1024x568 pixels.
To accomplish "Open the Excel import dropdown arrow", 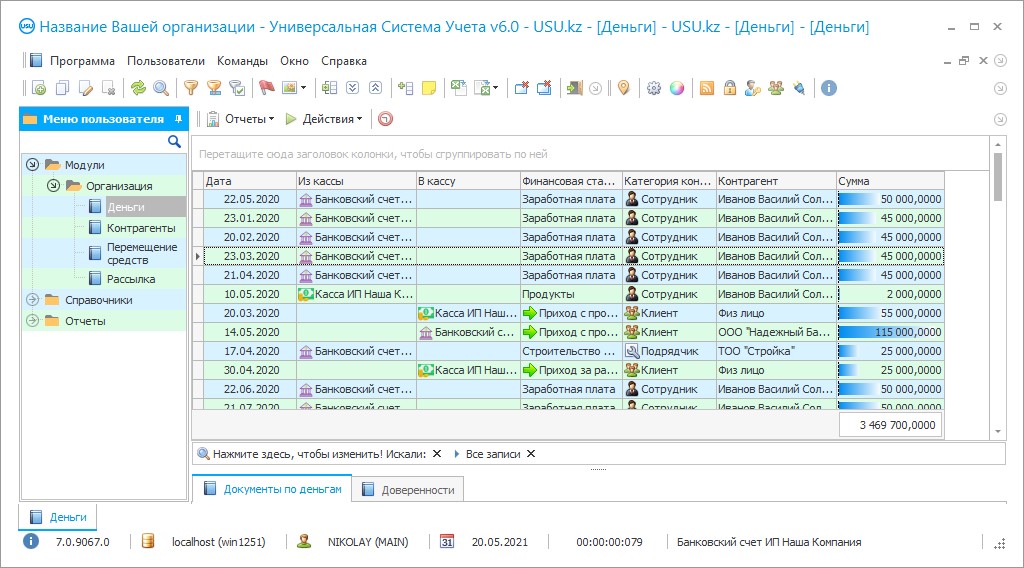I will point(496,88).
